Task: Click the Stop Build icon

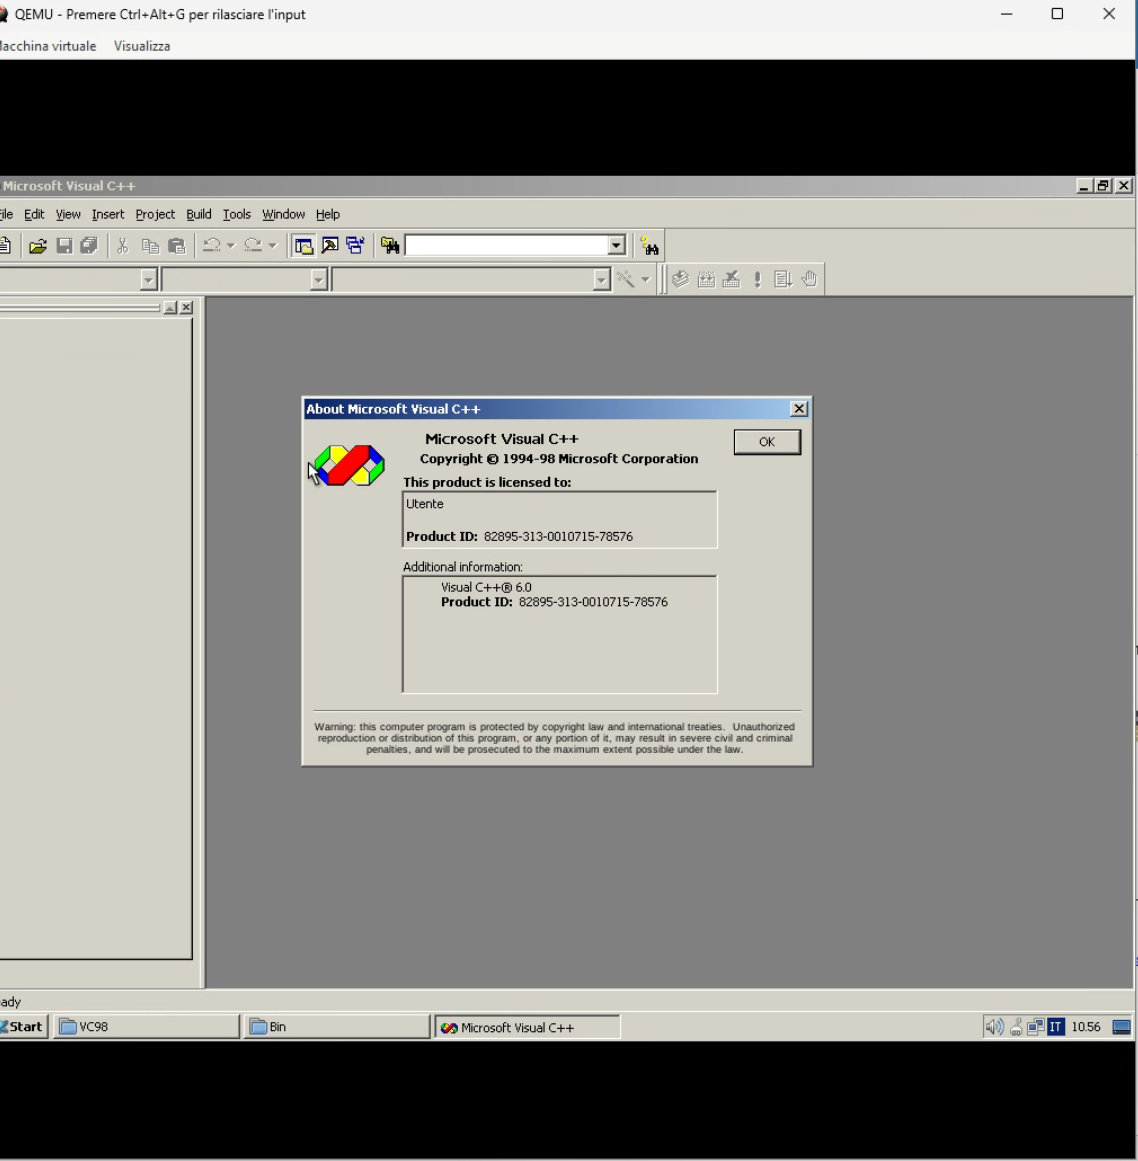Action: tap(732, 279)
